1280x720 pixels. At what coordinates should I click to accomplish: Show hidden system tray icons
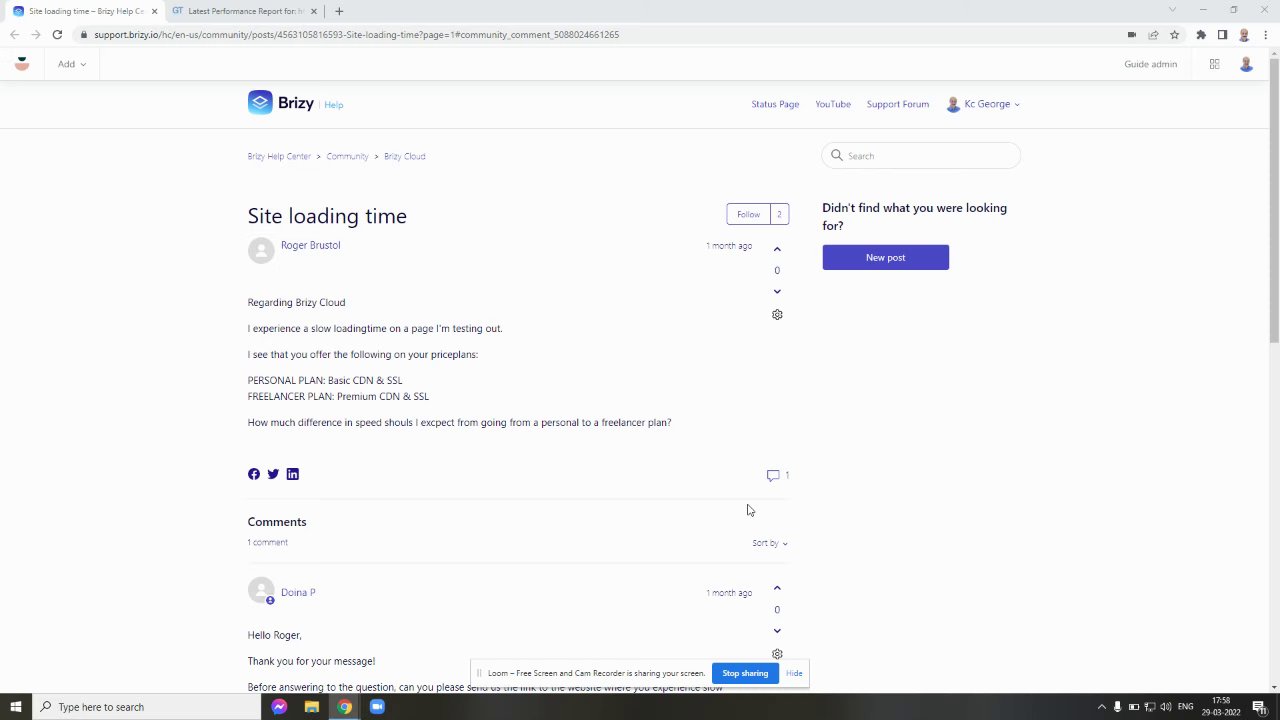tap(1102, 707)
